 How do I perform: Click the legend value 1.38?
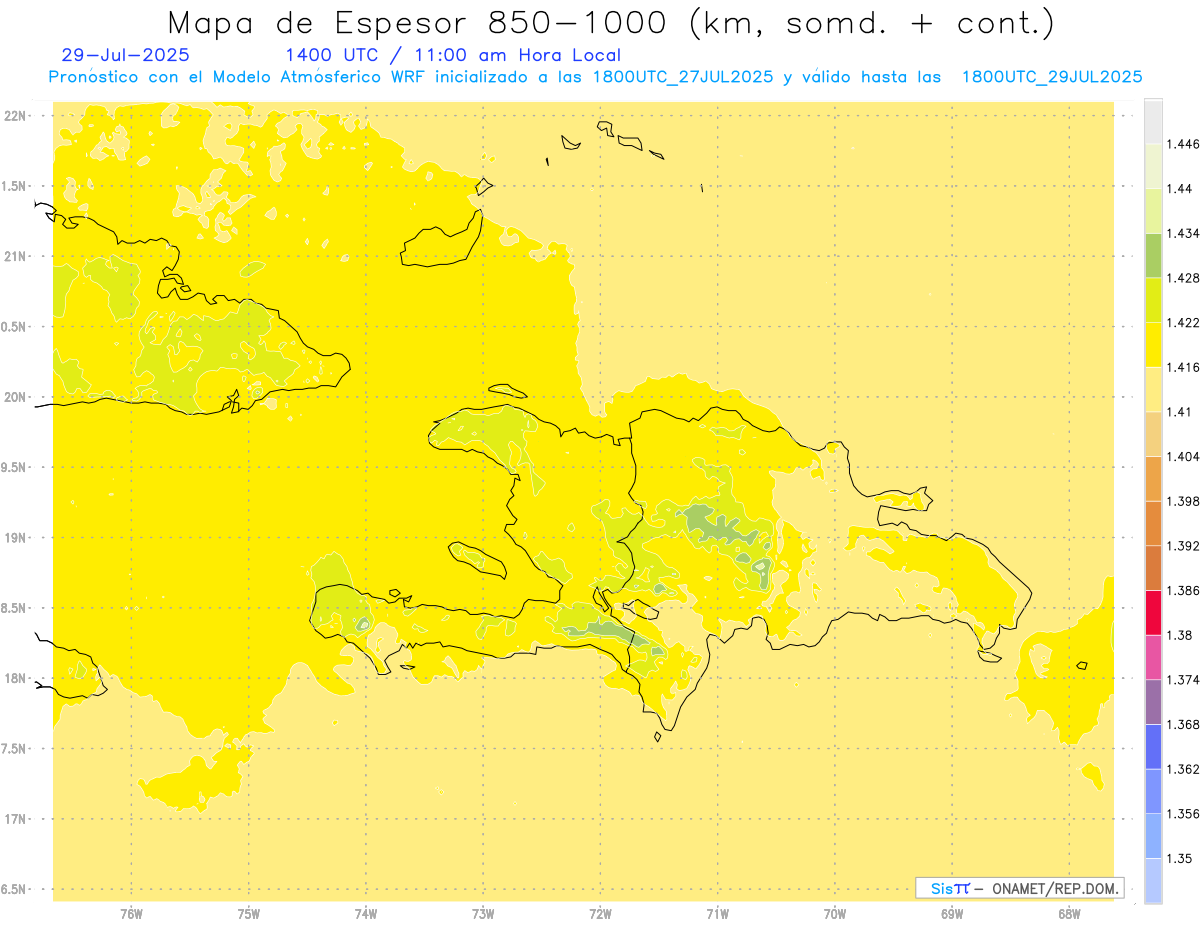[1181, 635]
